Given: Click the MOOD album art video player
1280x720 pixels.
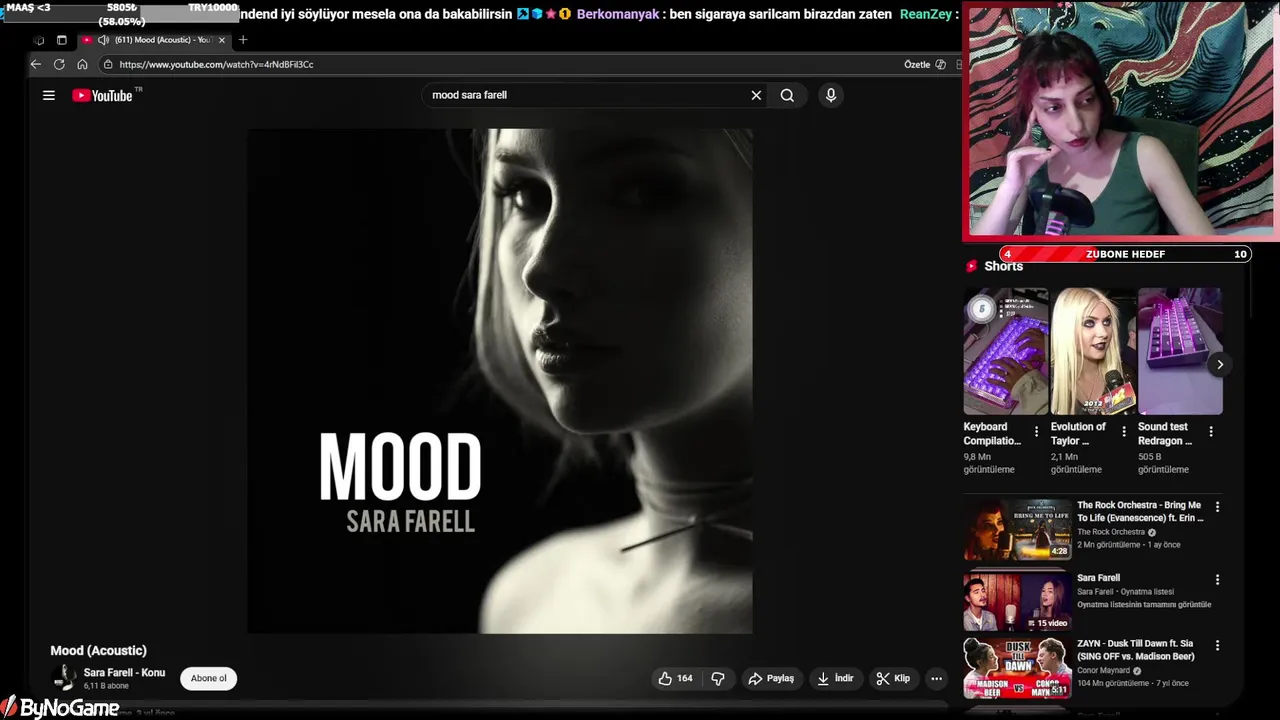Looking at the screenshot, I should 500,381.
